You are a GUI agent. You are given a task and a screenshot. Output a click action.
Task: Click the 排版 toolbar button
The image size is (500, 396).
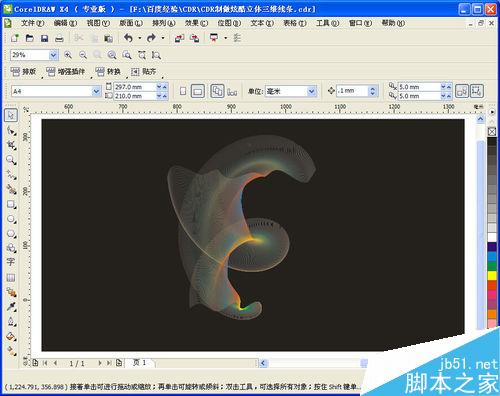(x=23, y=71)
